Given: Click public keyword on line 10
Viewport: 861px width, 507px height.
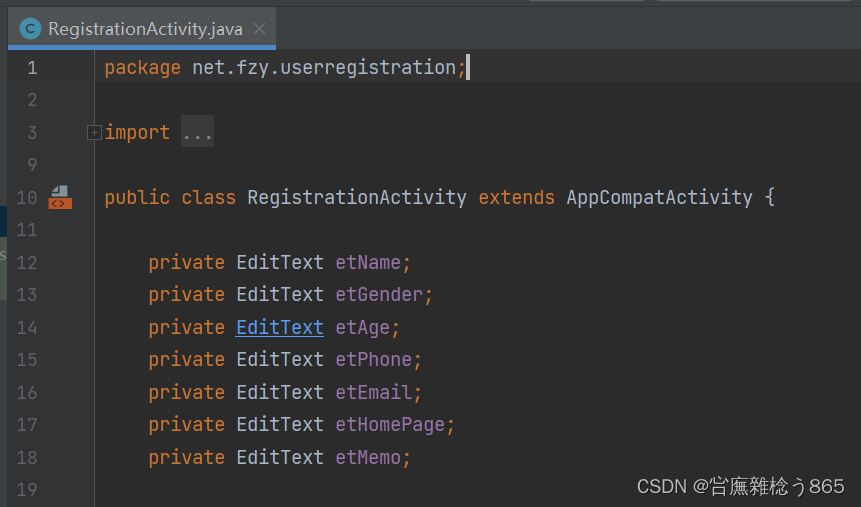Looking at the screenshot, I should tap(137, 198).
